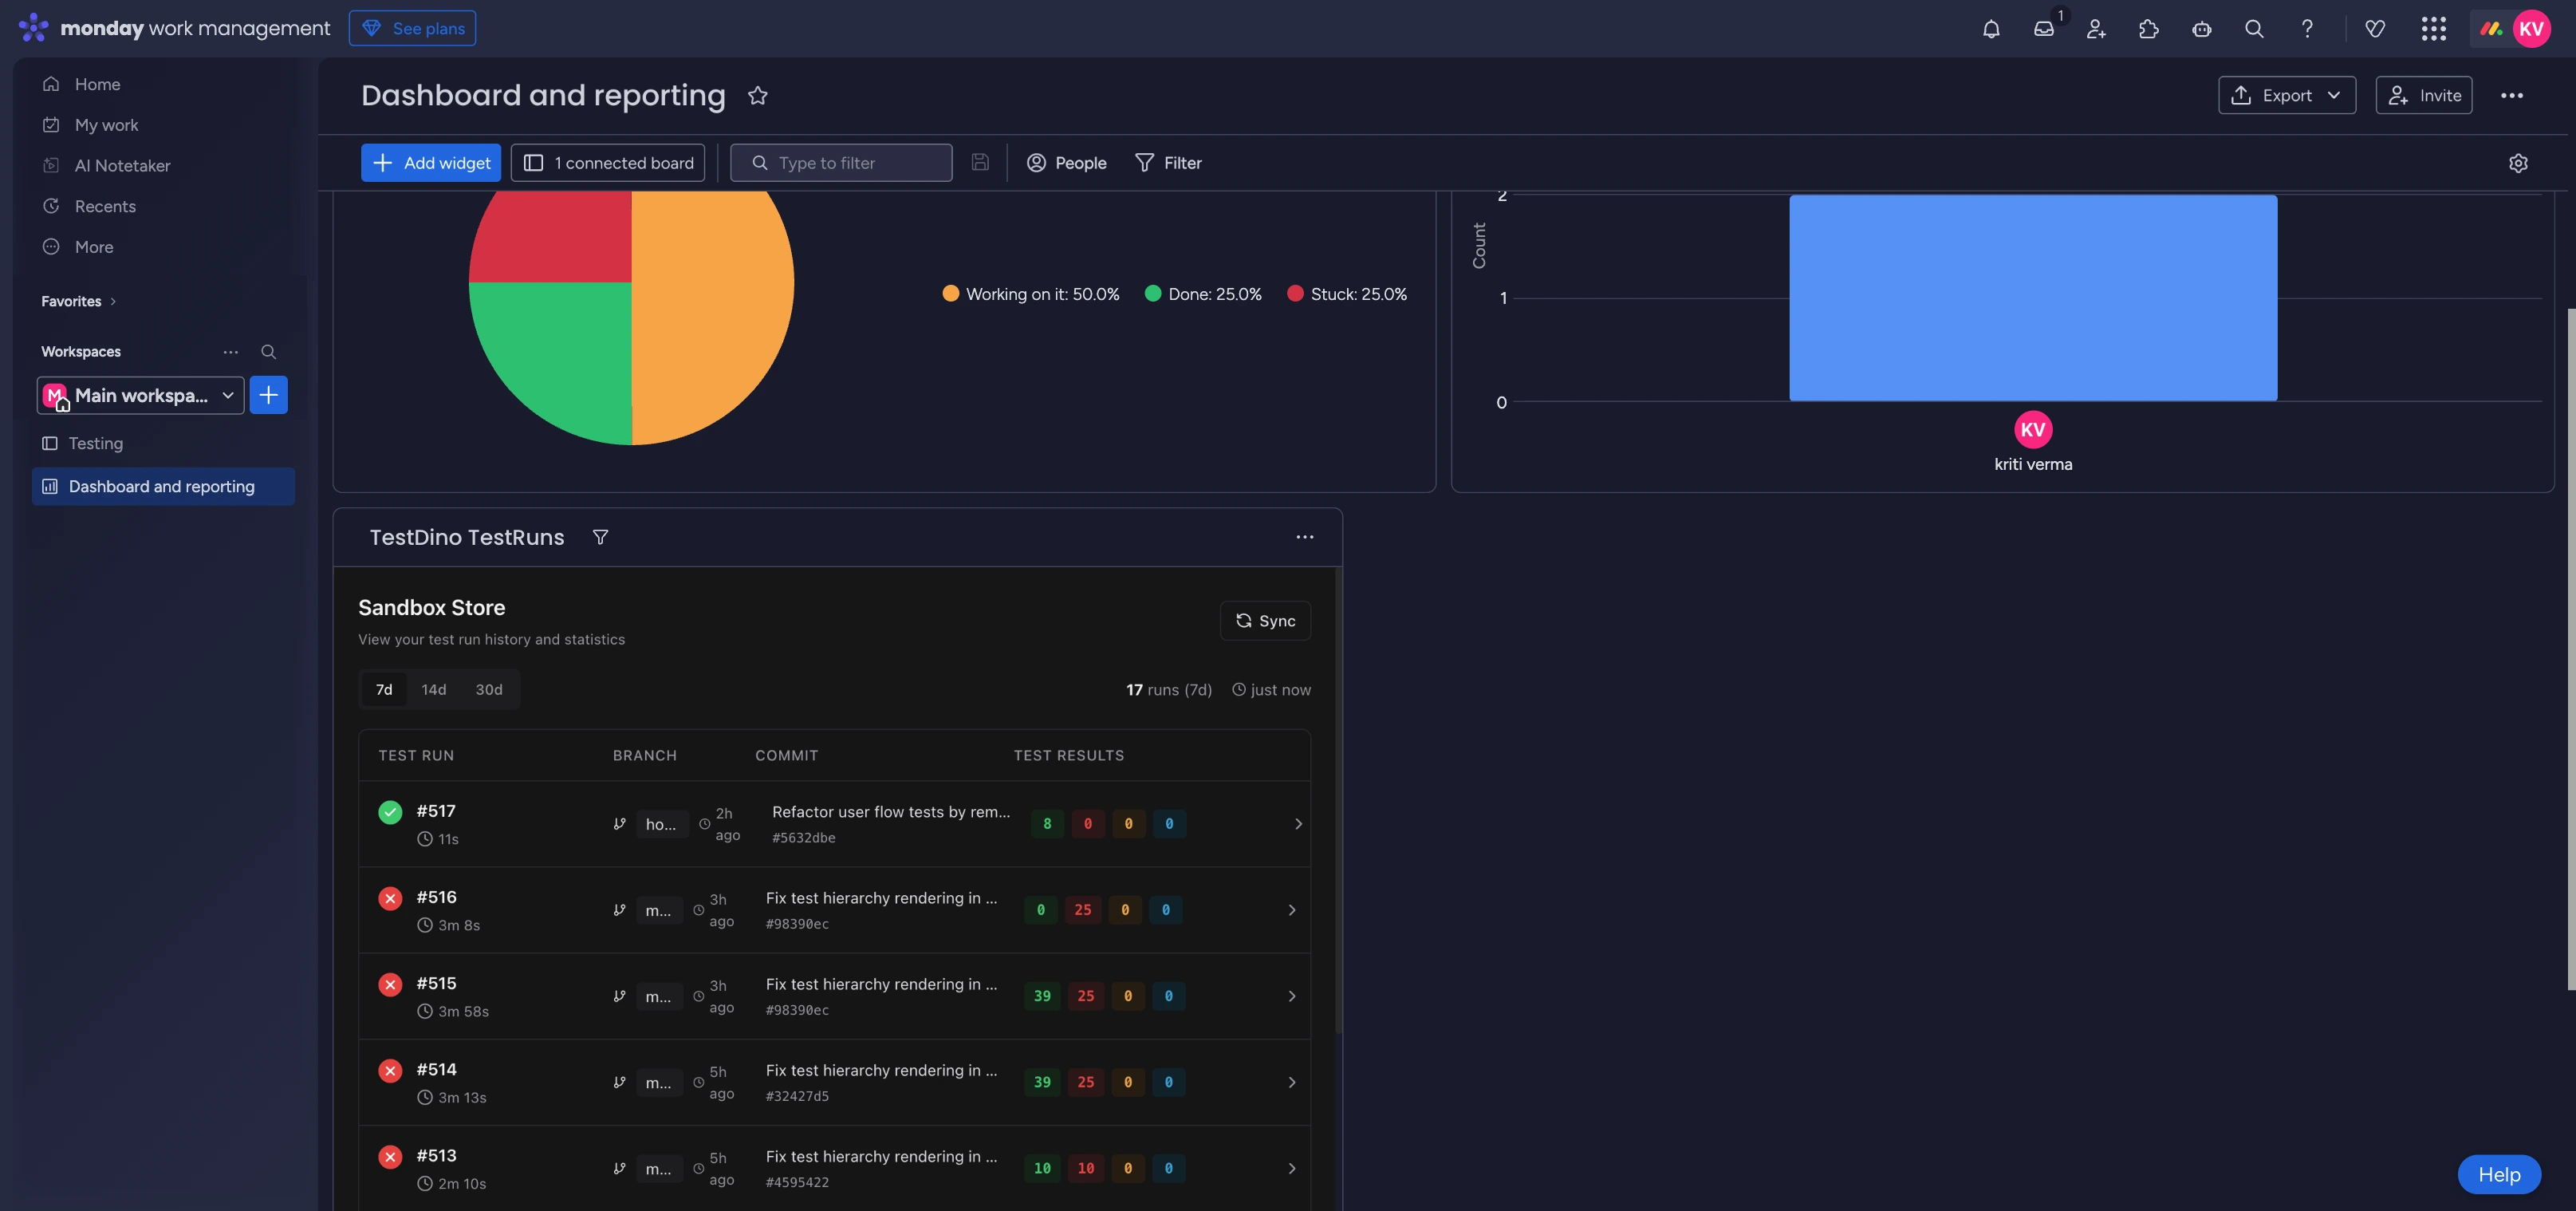The height and width of the screenshot is (1211, 2576).
Task: Toggle the Working on it legend item
Action: point(1031,294)
